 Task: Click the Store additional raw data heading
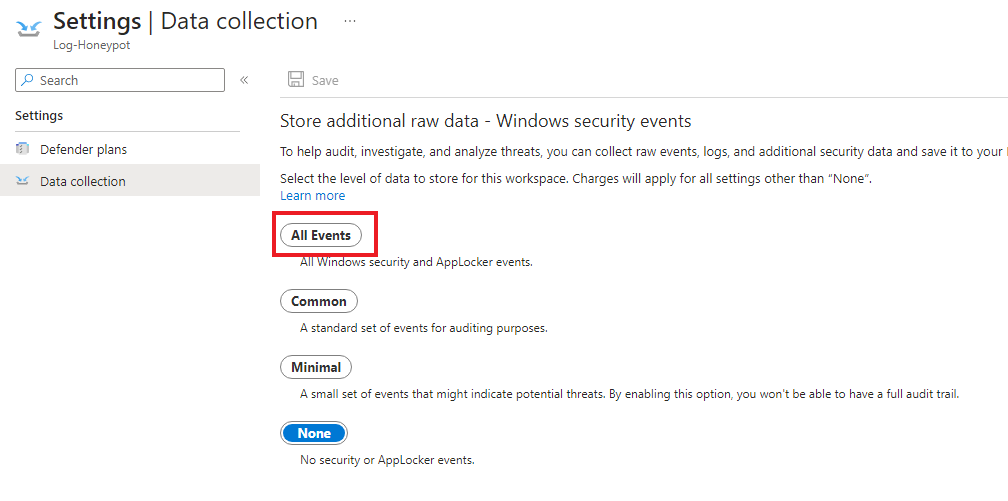[x=485, y=121]
